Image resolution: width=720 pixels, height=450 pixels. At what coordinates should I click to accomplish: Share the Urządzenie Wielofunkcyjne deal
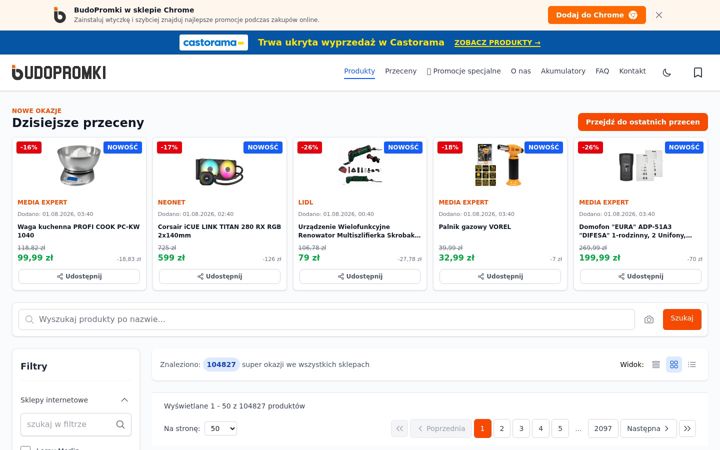click(x=360, y=276)
